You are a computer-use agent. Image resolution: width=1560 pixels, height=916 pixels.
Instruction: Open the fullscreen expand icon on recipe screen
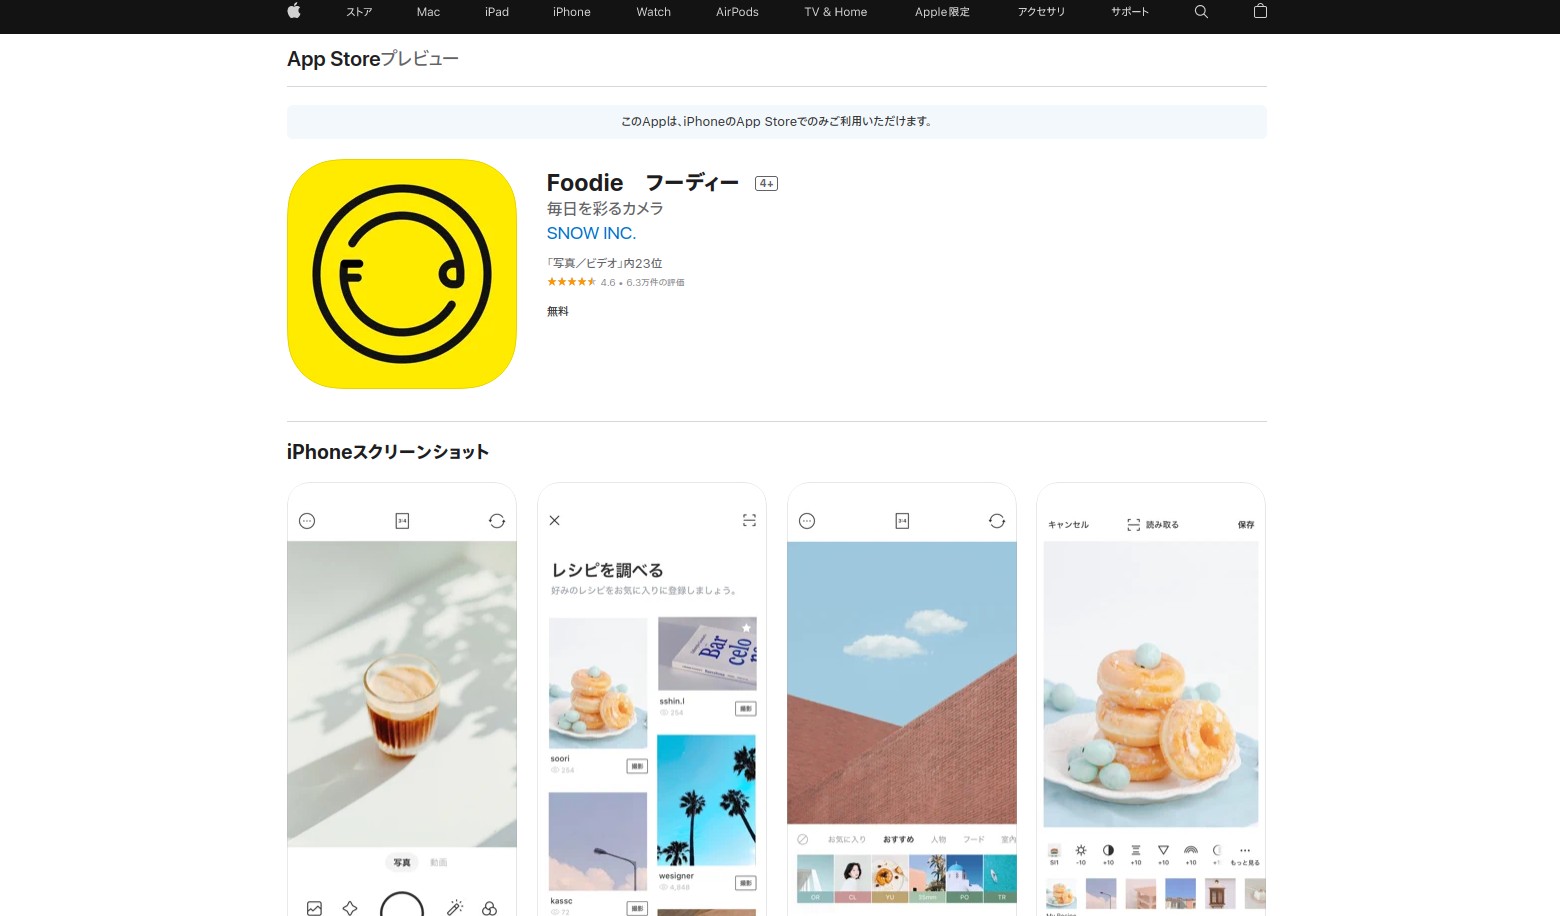tap(749, 520)
